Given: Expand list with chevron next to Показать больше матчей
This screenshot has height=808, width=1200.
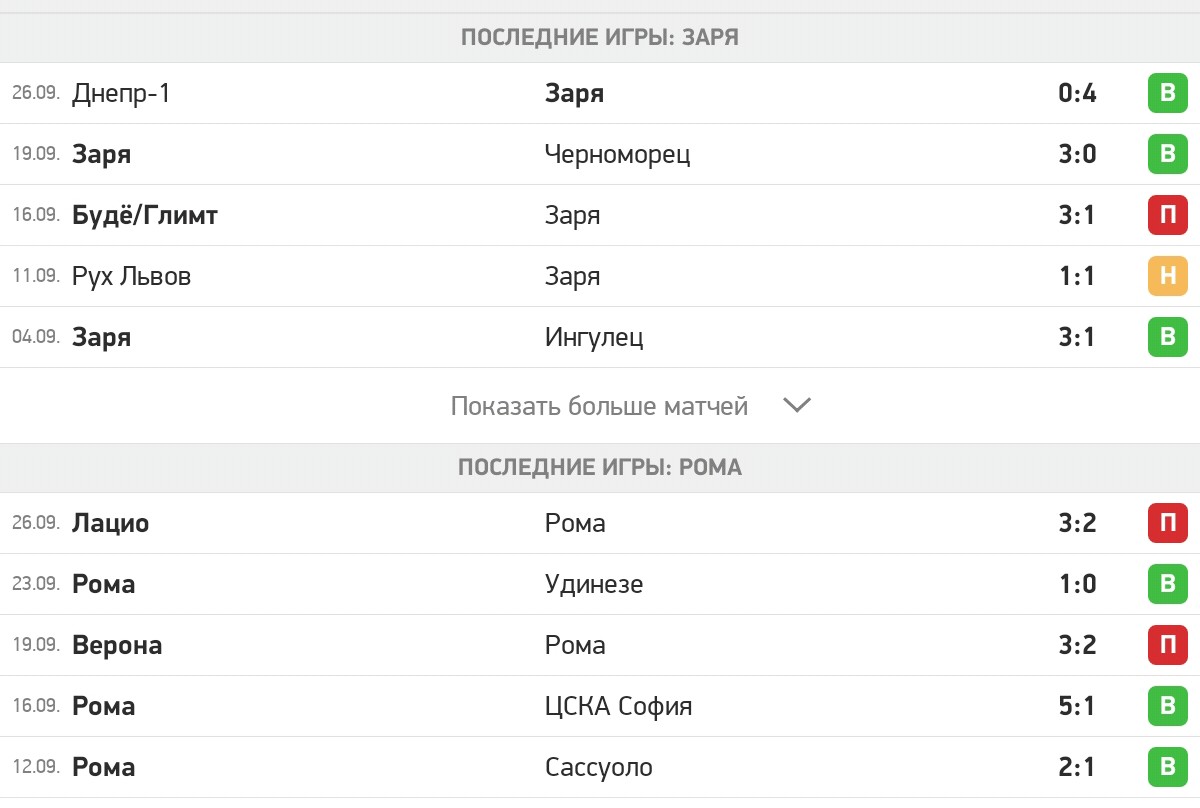Looking at the screenshot, I should pos(797,406).
